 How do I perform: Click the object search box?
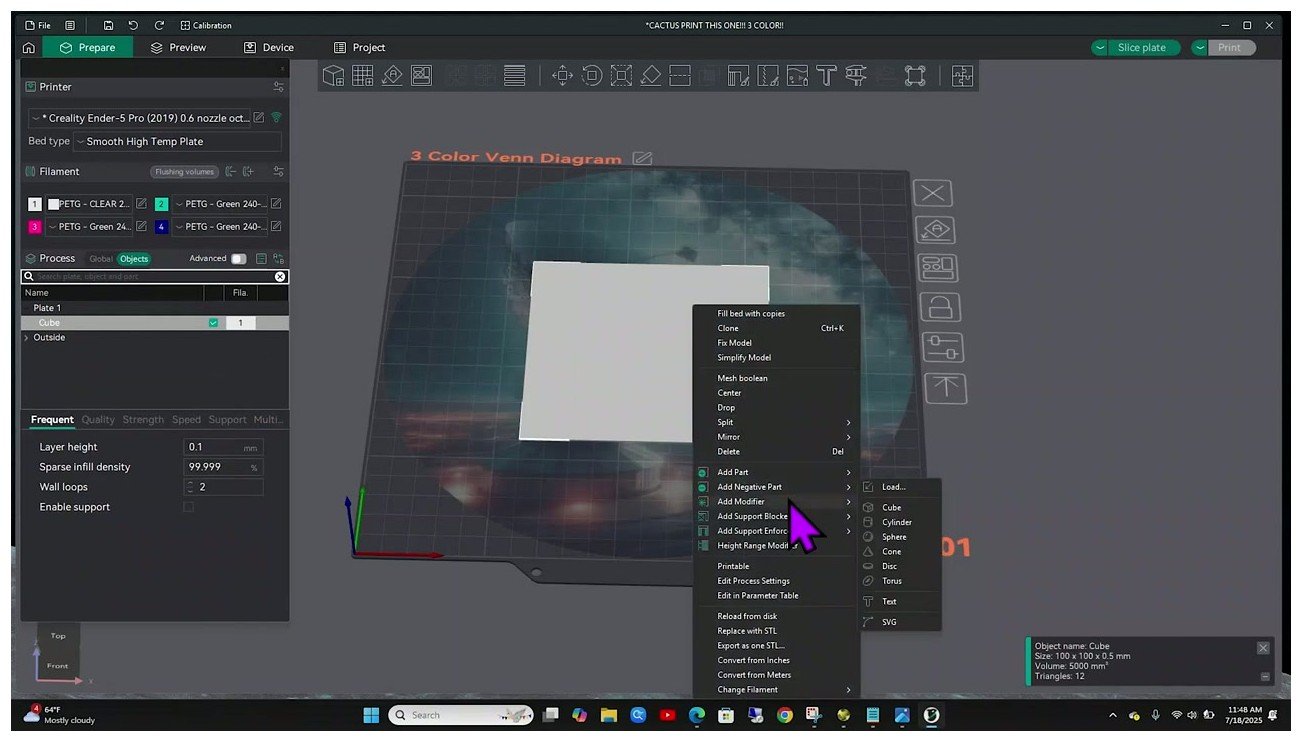[155, 277]
